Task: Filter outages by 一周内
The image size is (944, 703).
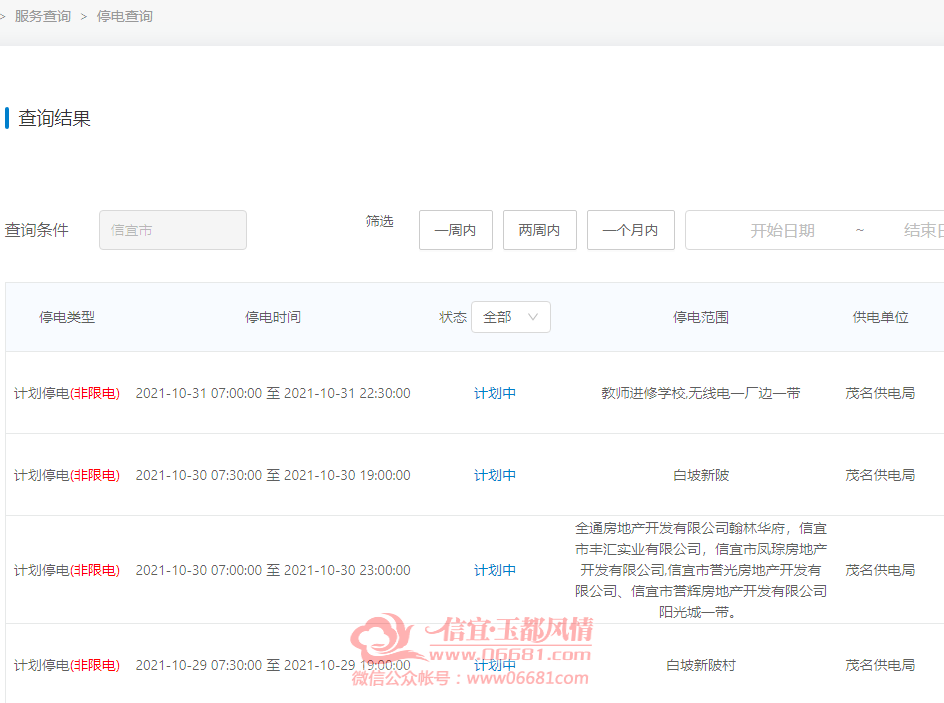Action: 456,230
